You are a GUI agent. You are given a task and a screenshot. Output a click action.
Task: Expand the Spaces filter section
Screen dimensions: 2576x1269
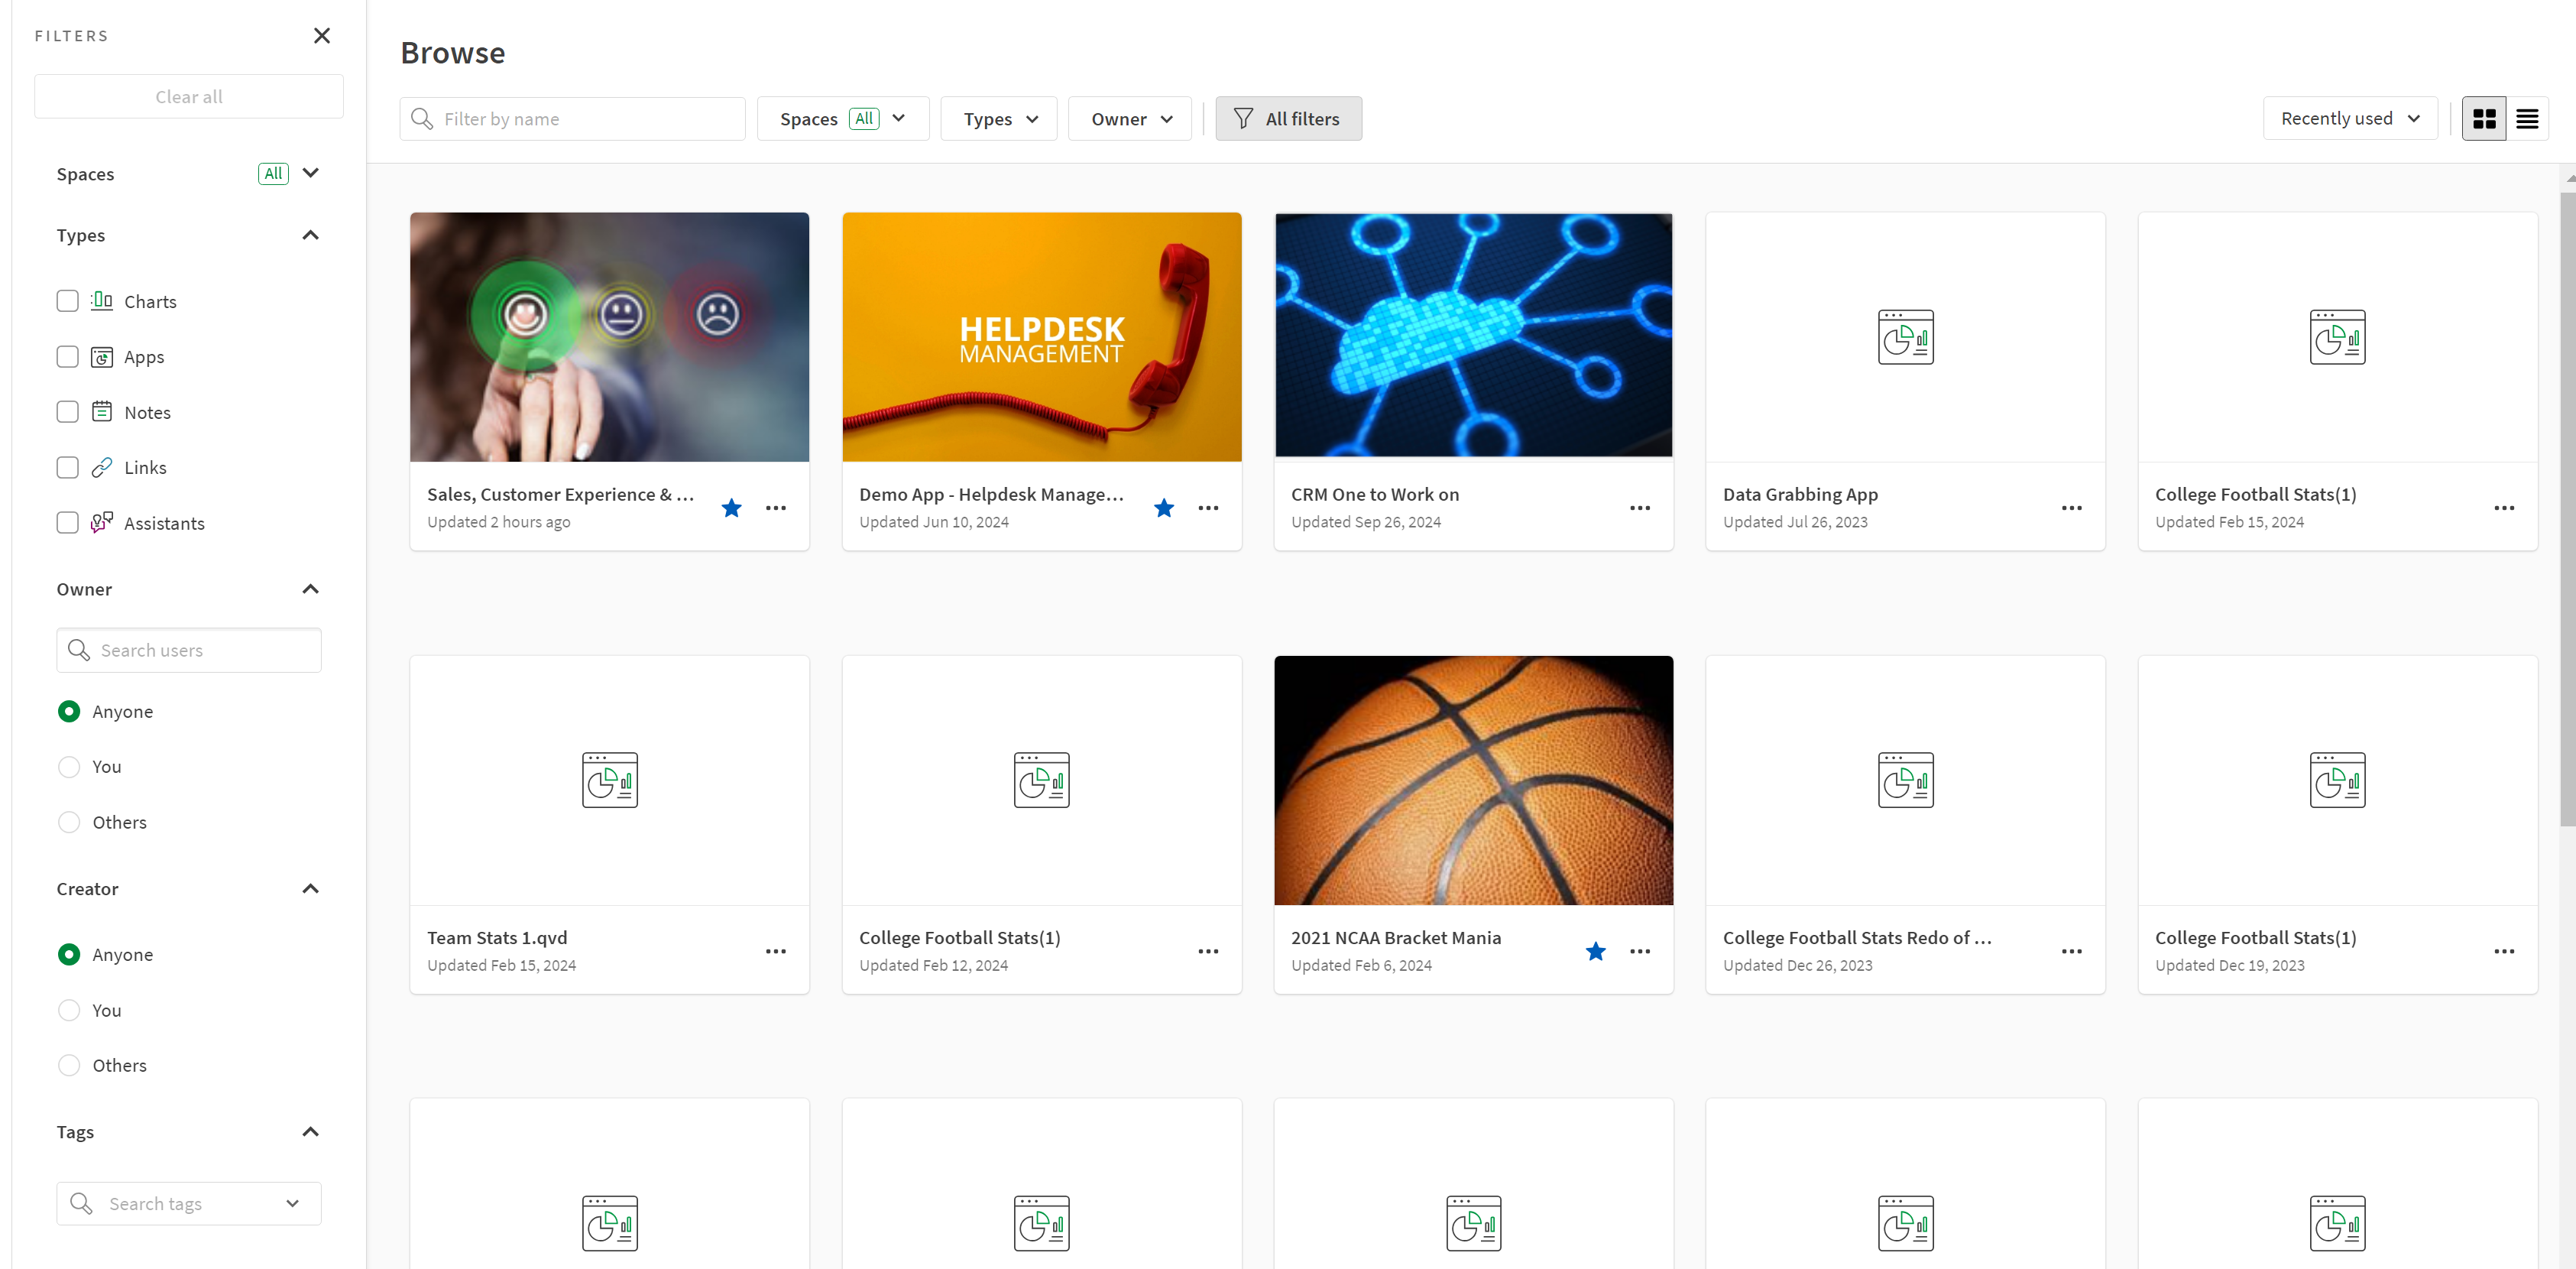point(311,173)
